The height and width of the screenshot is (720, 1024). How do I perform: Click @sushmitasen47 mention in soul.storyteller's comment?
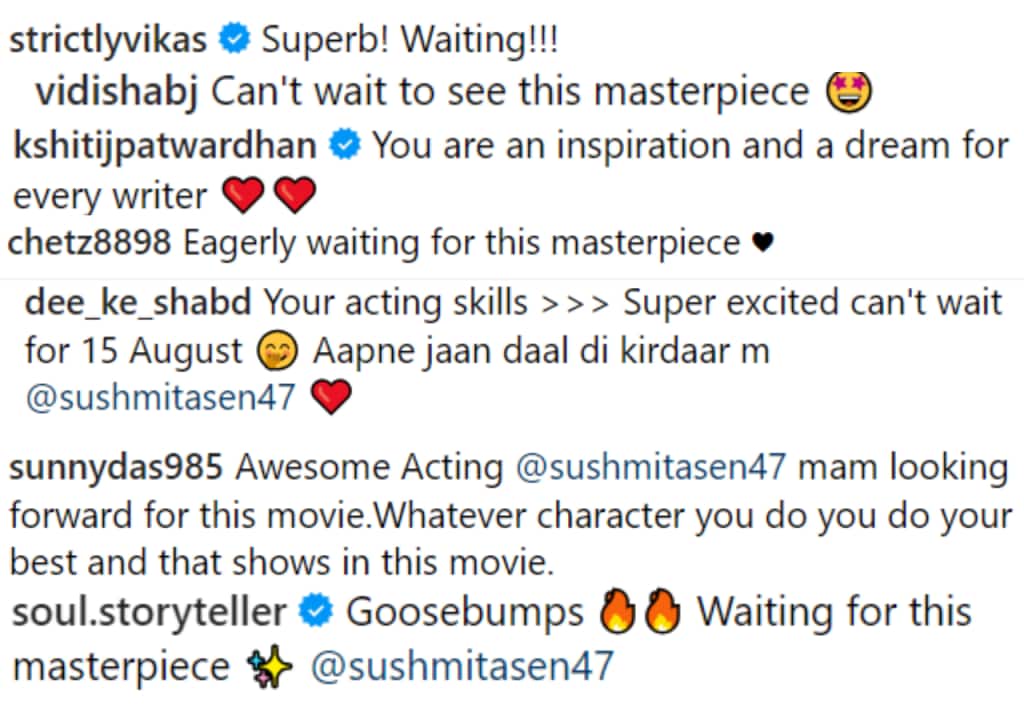(462, 666)
